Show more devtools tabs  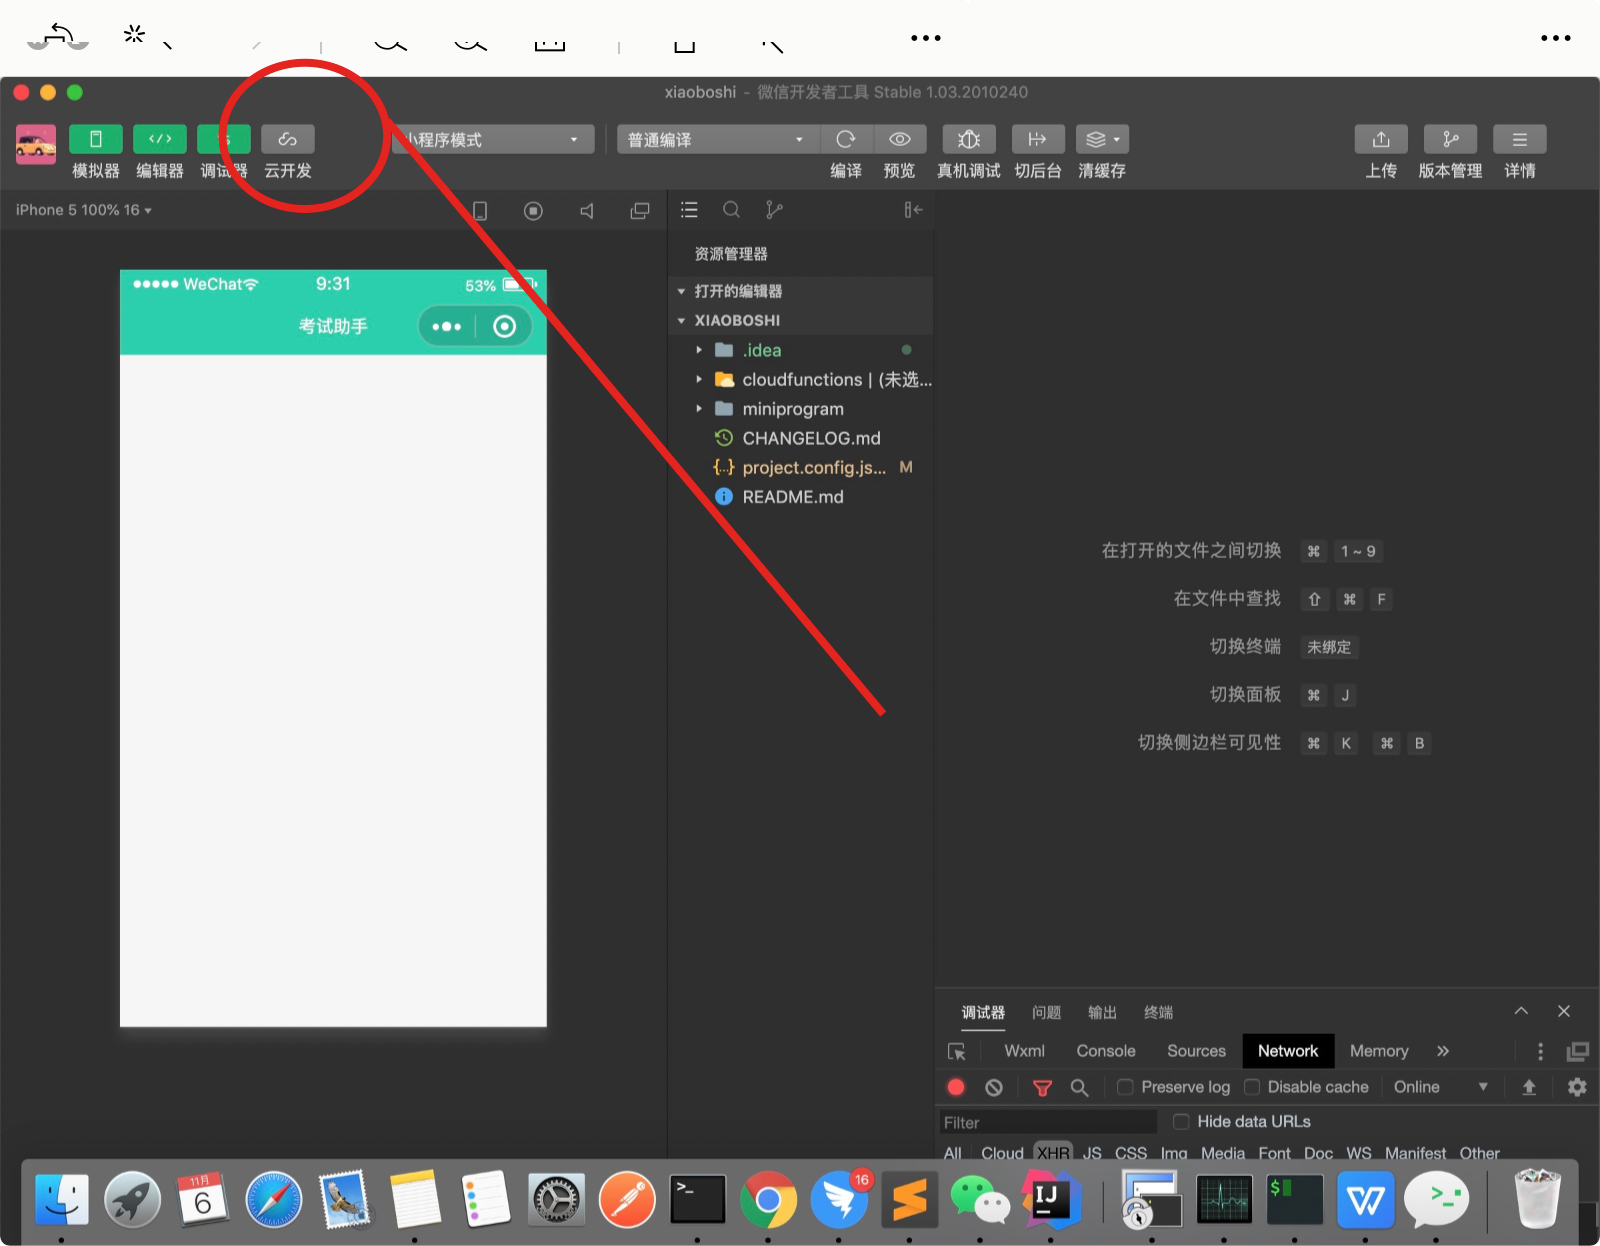(1443, 1051)
